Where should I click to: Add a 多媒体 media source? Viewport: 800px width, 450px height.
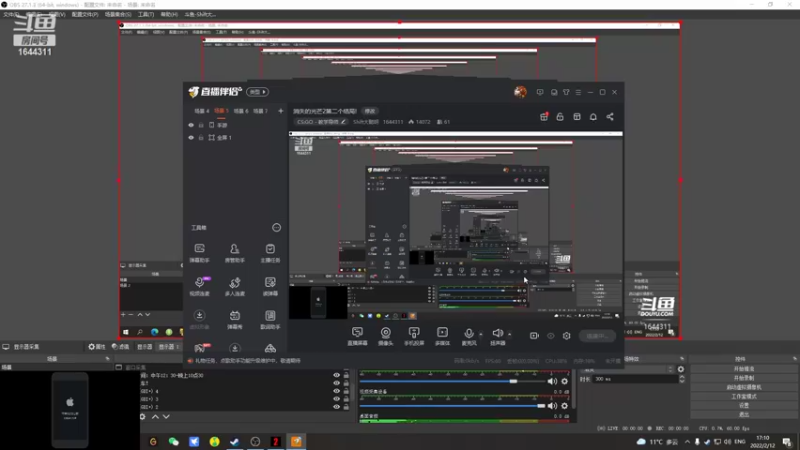(x=442, y=336)
